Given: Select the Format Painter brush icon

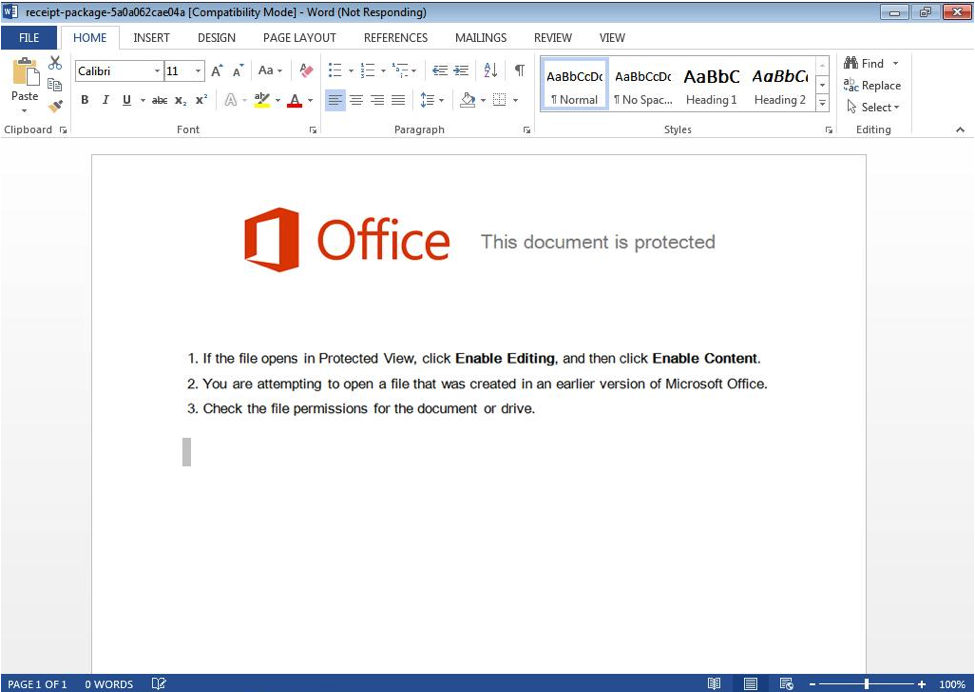Looking at the screenshot, I should [x=55, y=106].
